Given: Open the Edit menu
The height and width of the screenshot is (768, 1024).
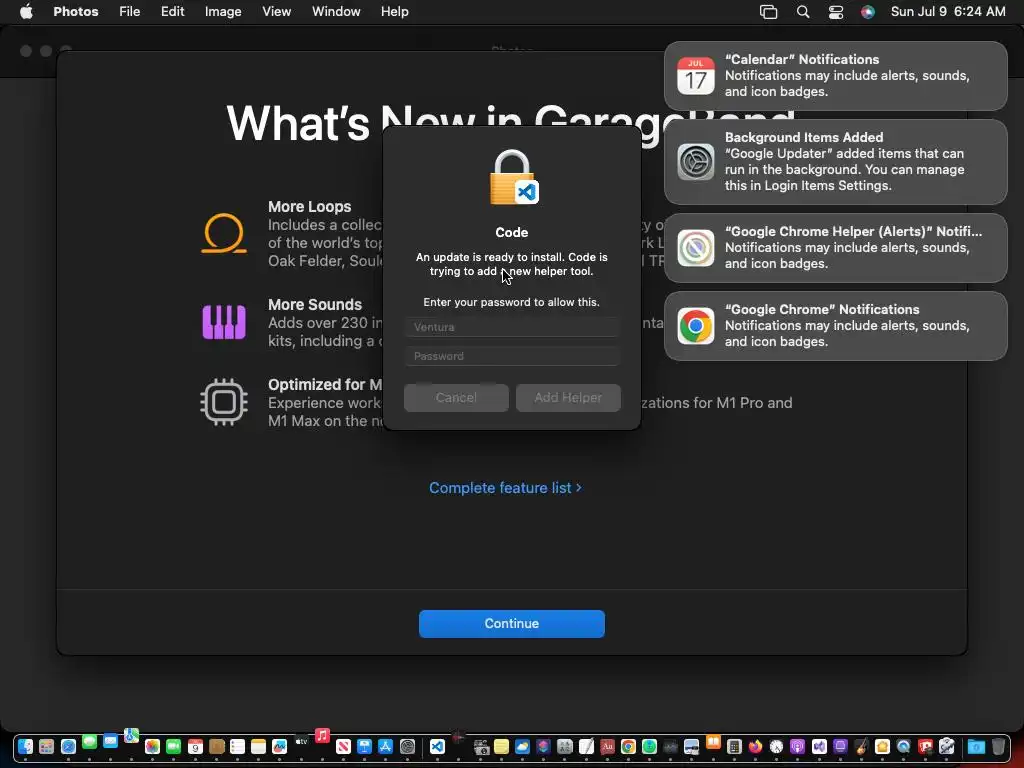Looking at the screenshot, I should [x=172, y=12].
